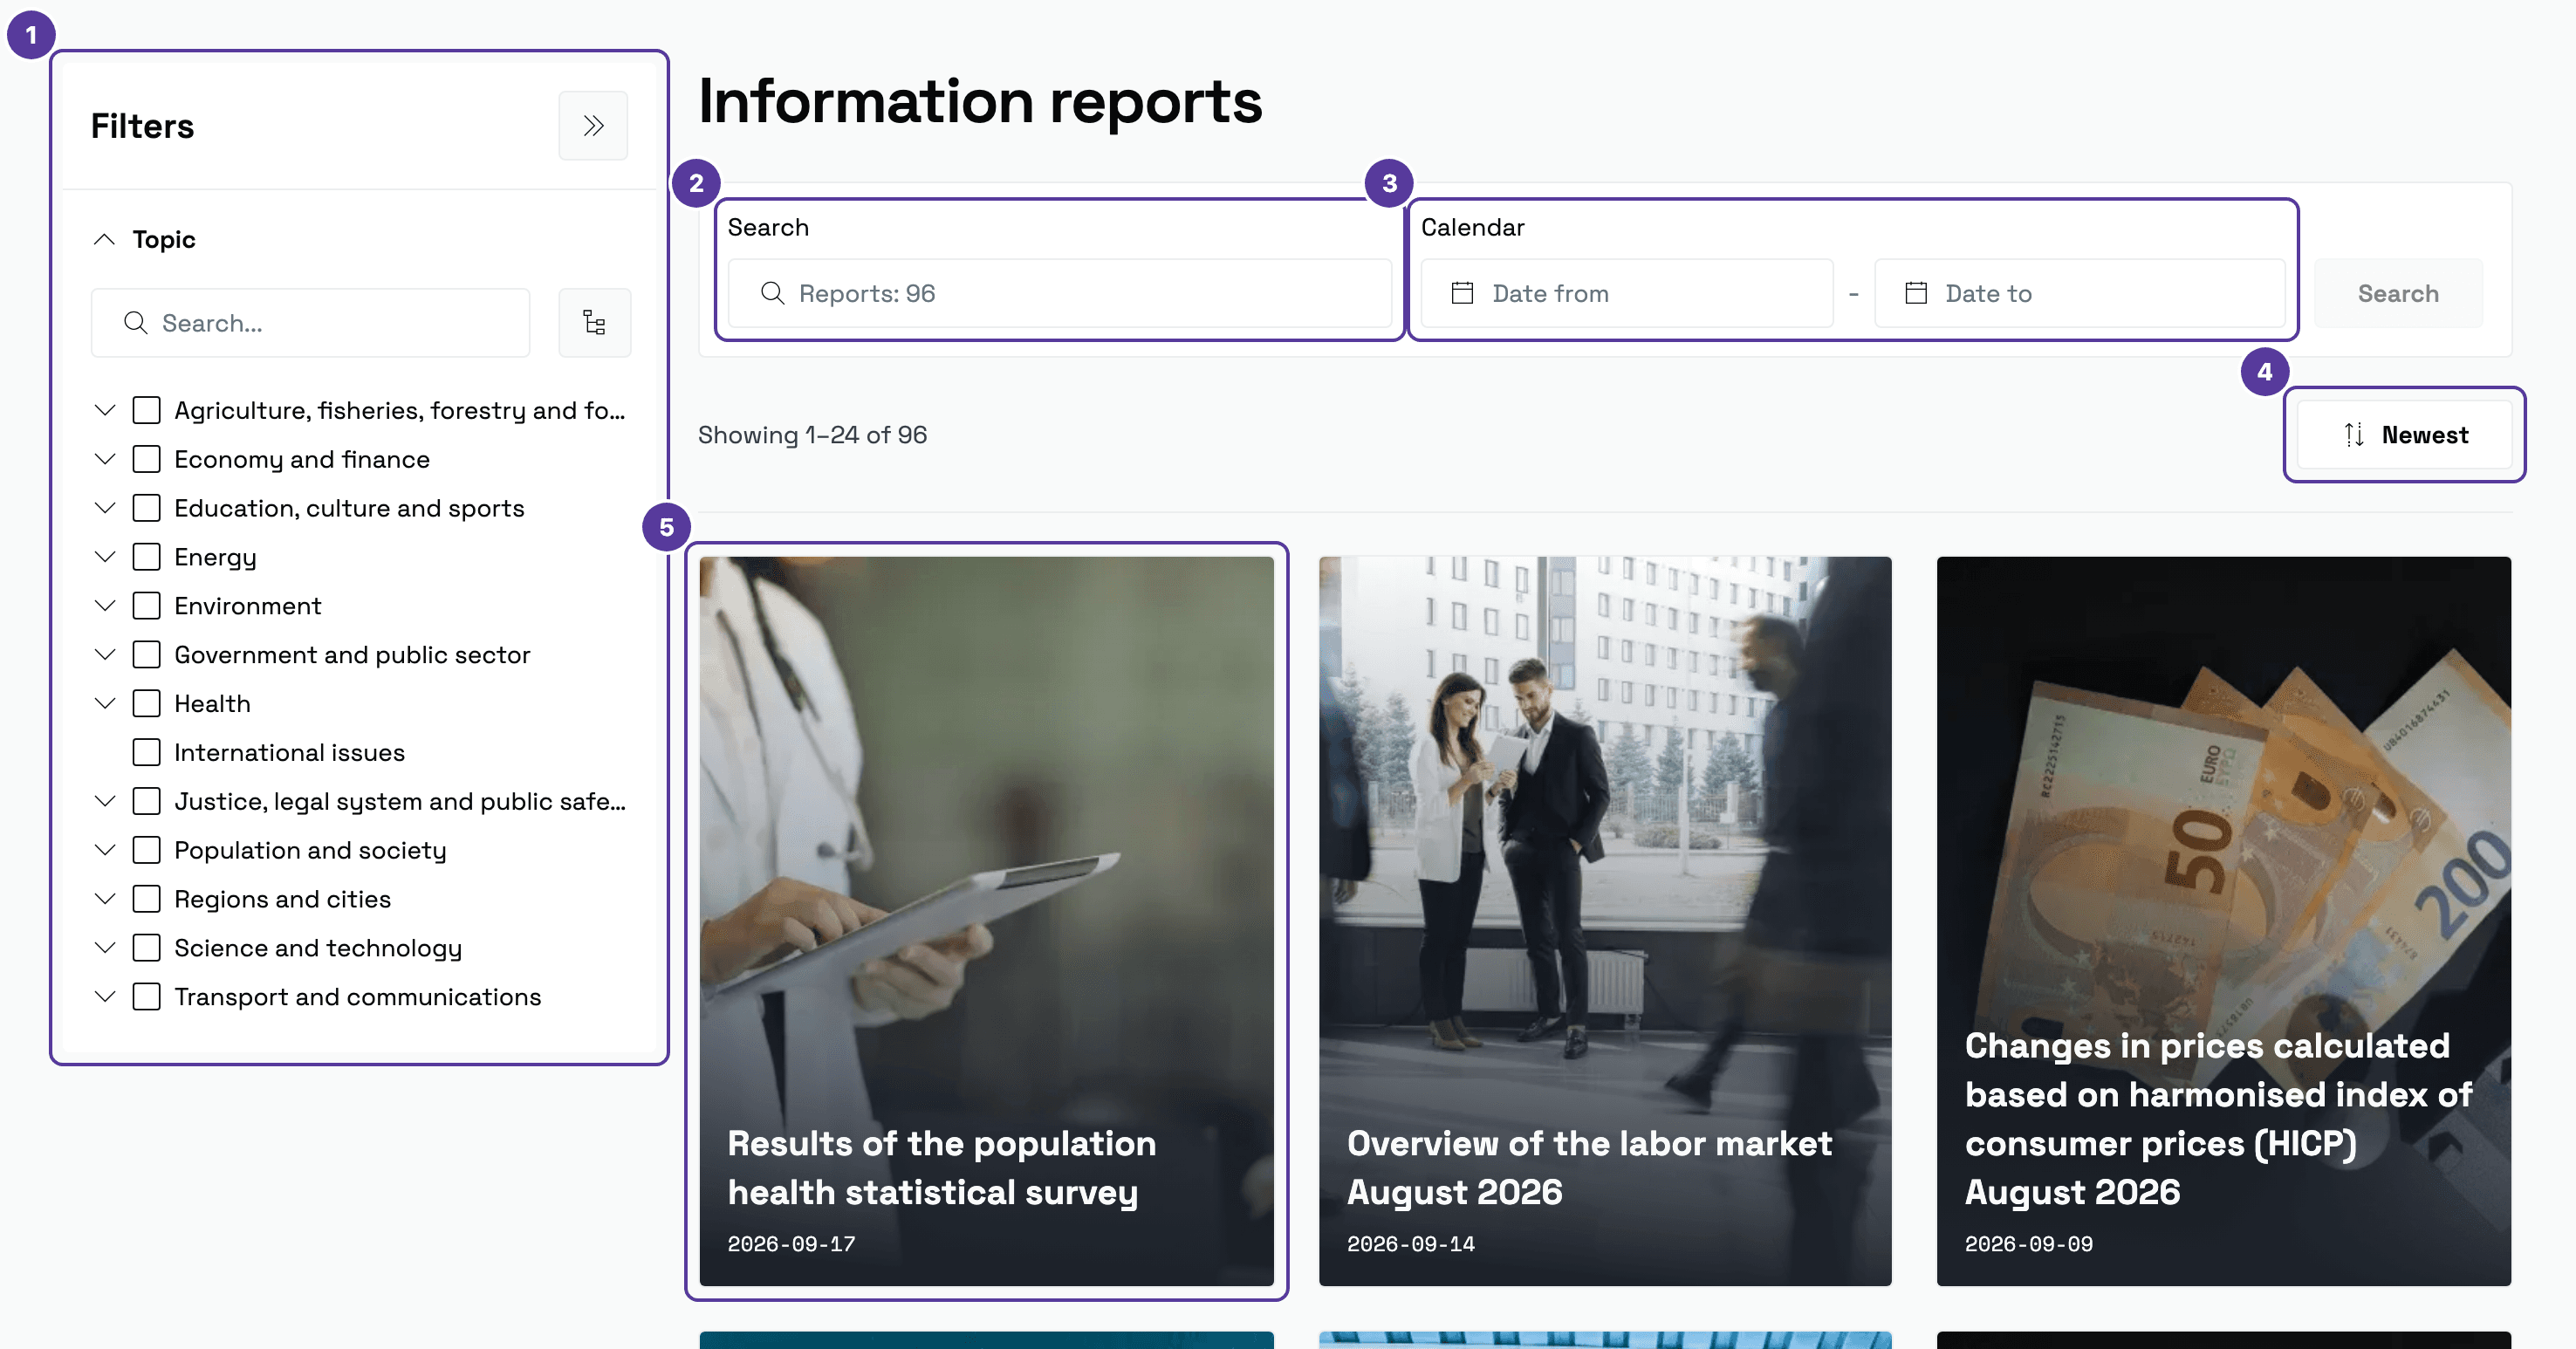Click the Search button beside the calendar
This screenshot has height=1349, width=2576.
click(2398, 293)
